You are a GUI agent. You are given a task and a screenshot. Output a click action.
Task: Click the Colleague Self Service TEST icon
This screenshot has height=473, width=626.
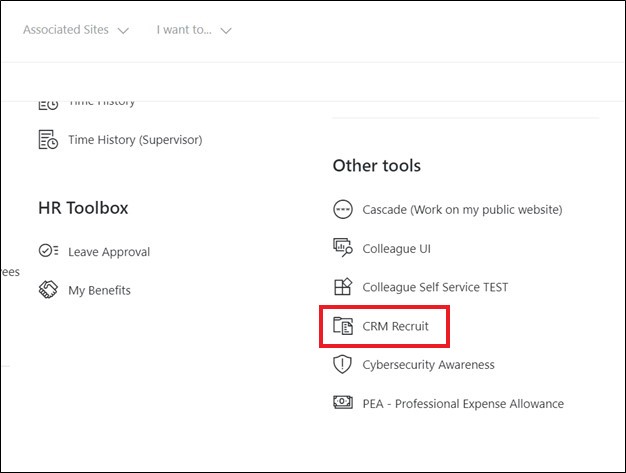coord(343,287)
